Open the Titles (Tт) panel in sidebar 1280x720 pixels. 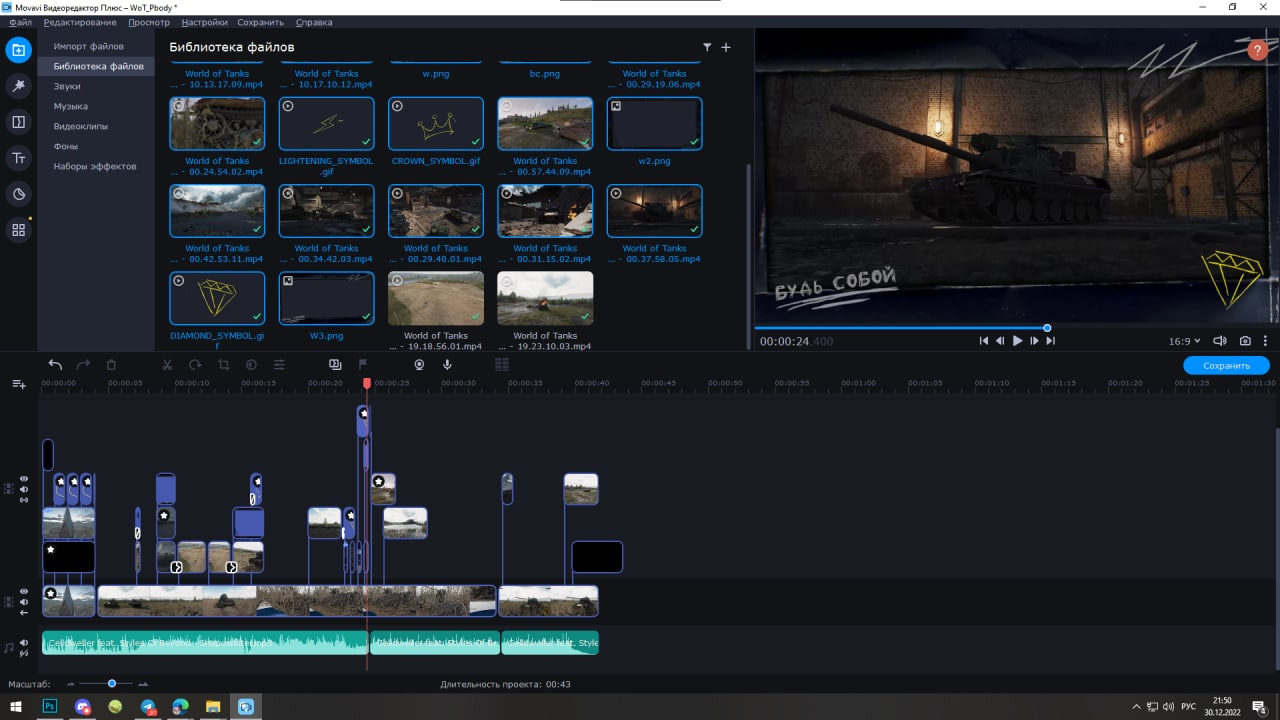tap(18, 158)
